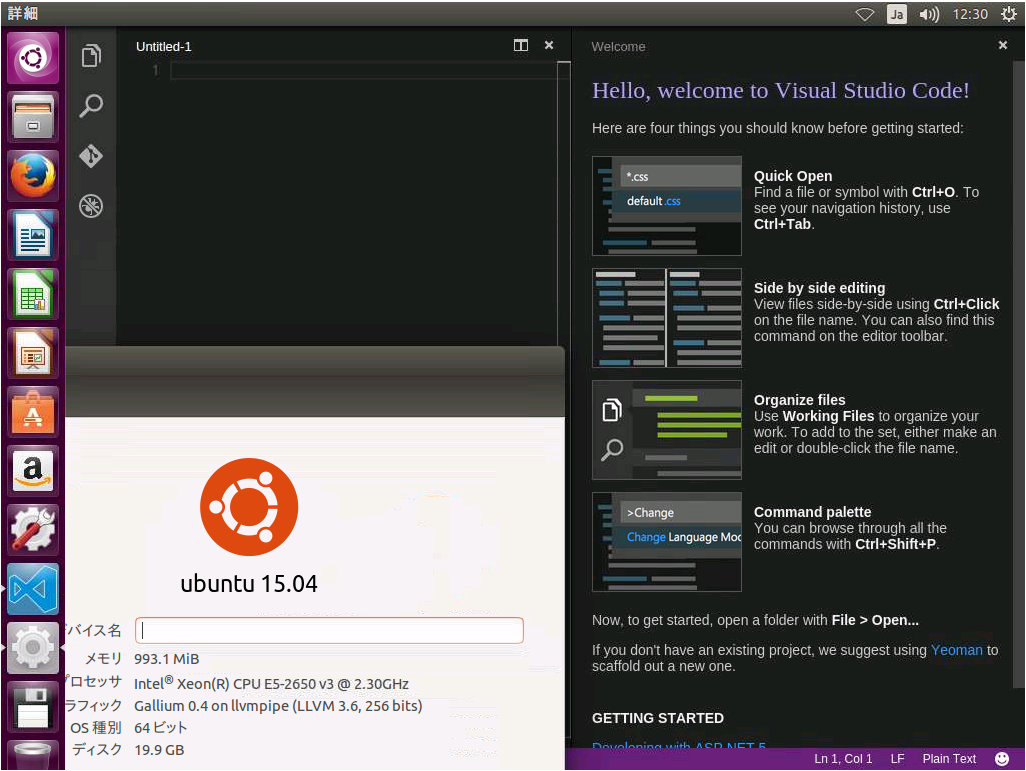
Task: Follow the Yeoman link on the Welcome page
Action: pos(956,650)
